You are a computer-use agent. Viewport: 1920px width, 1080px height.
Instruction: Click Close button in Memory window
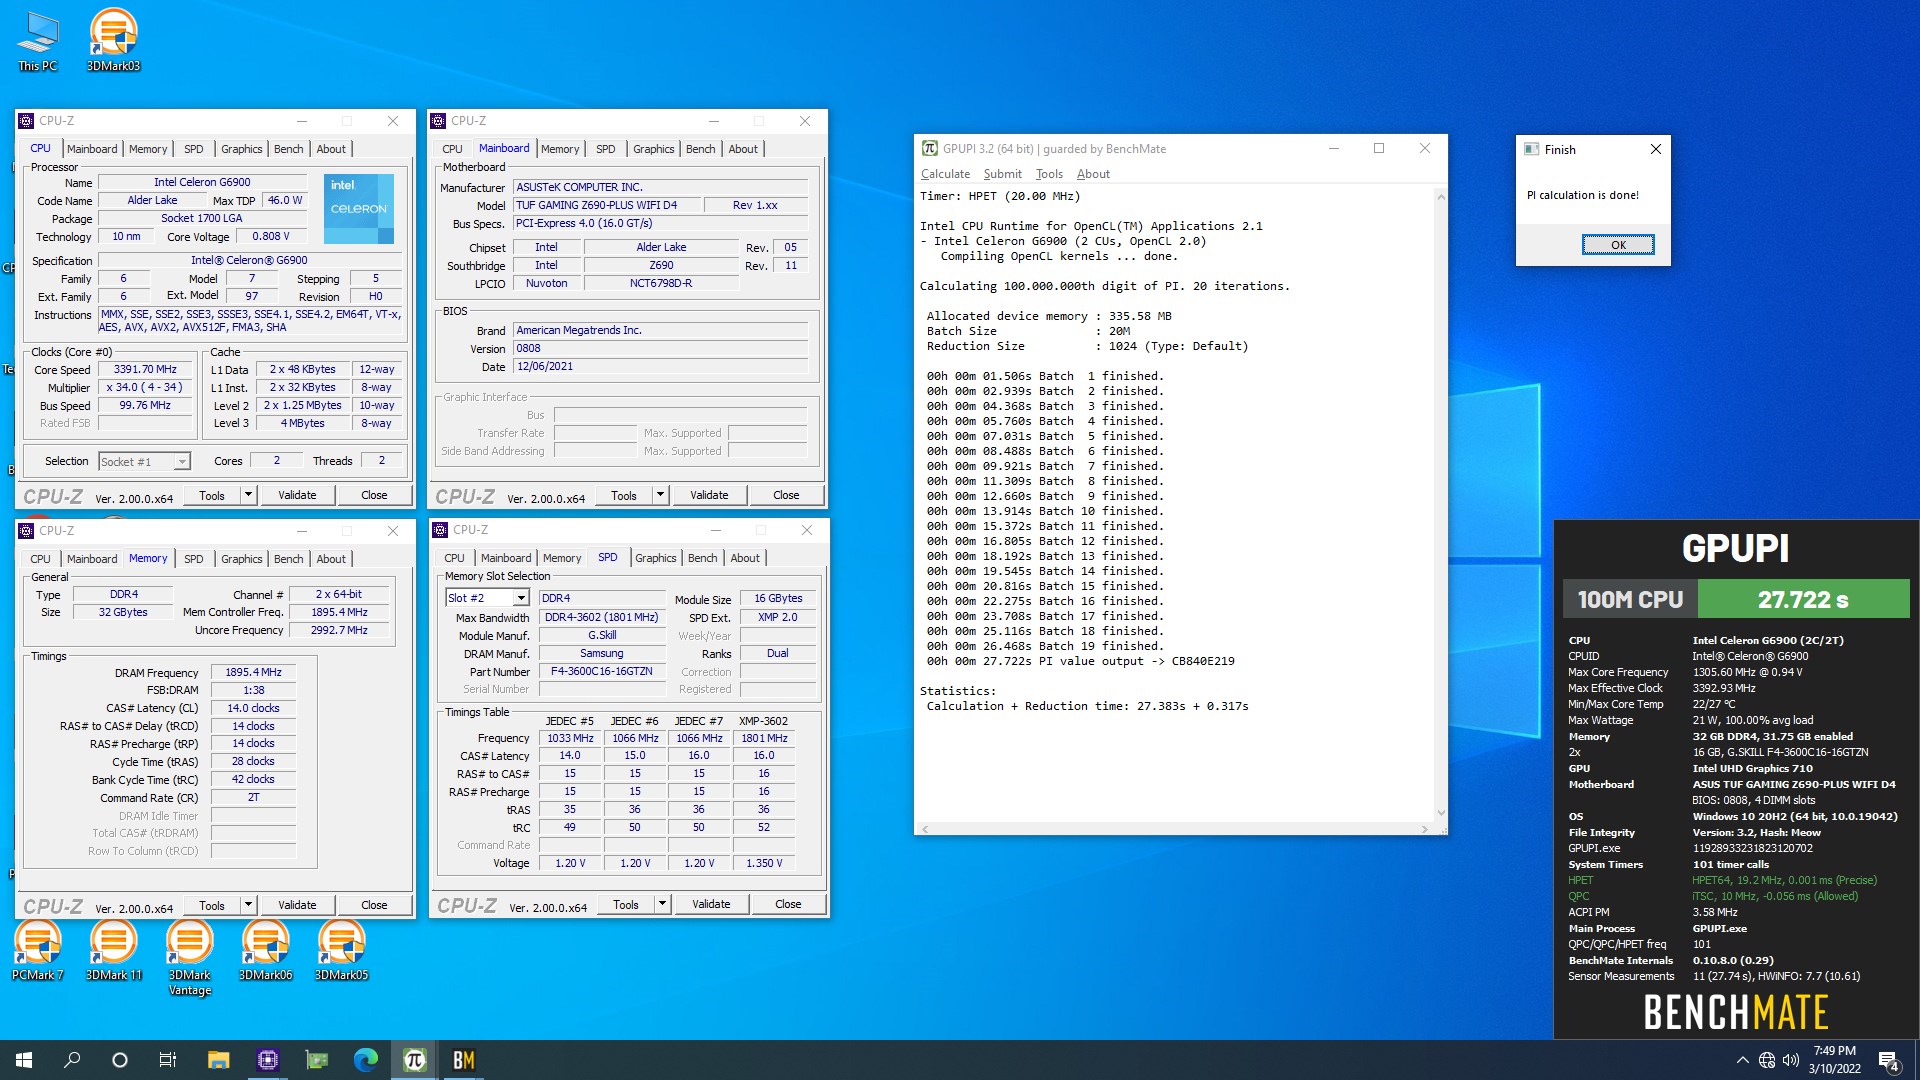point(374,905)
